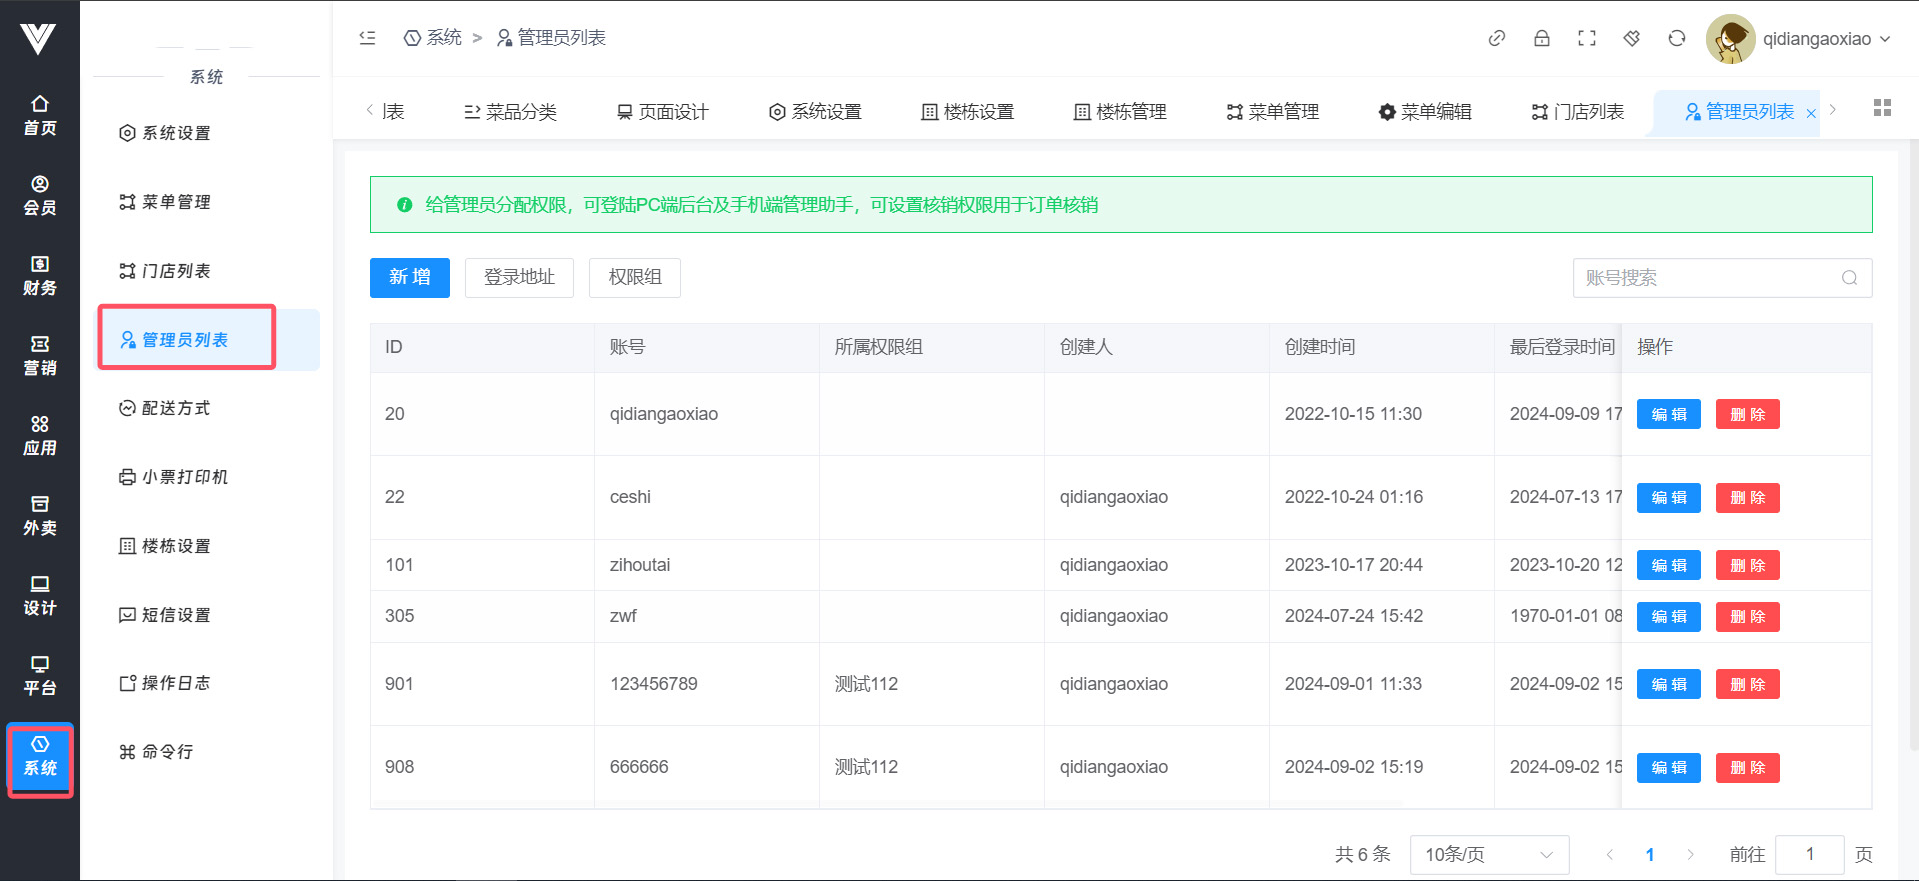
Task: Switch to the 菜单编辑 tab
Action: pos(1424,112)
